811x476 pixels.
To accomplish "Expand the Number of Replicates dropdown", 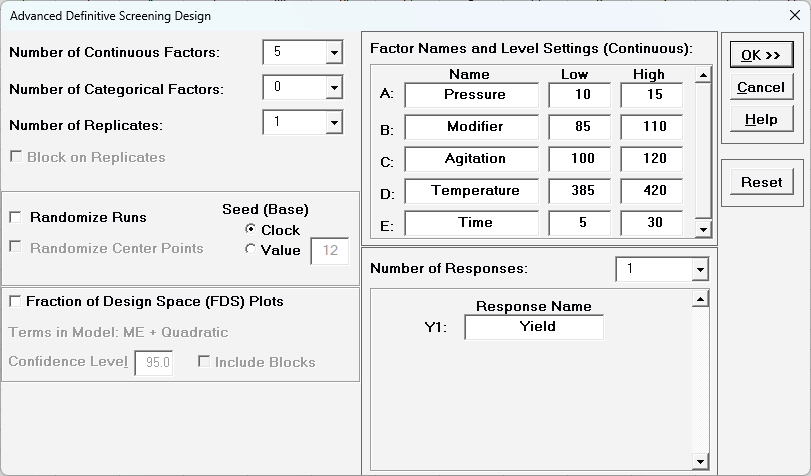I will pos(333,123).
